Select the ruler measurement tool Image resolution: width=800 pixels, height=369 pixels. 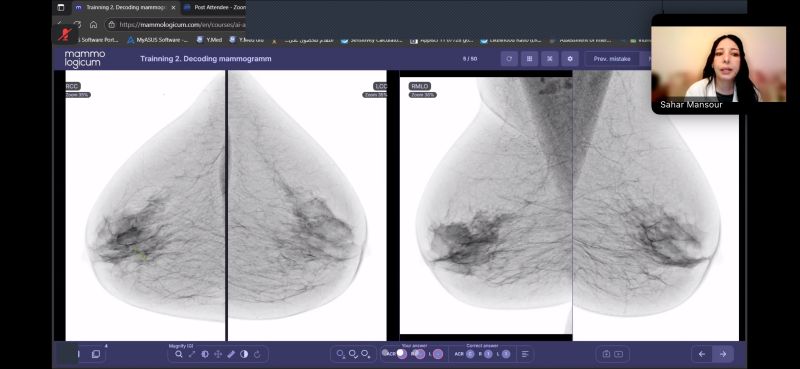pyautogui.click(x=231, y=354)
